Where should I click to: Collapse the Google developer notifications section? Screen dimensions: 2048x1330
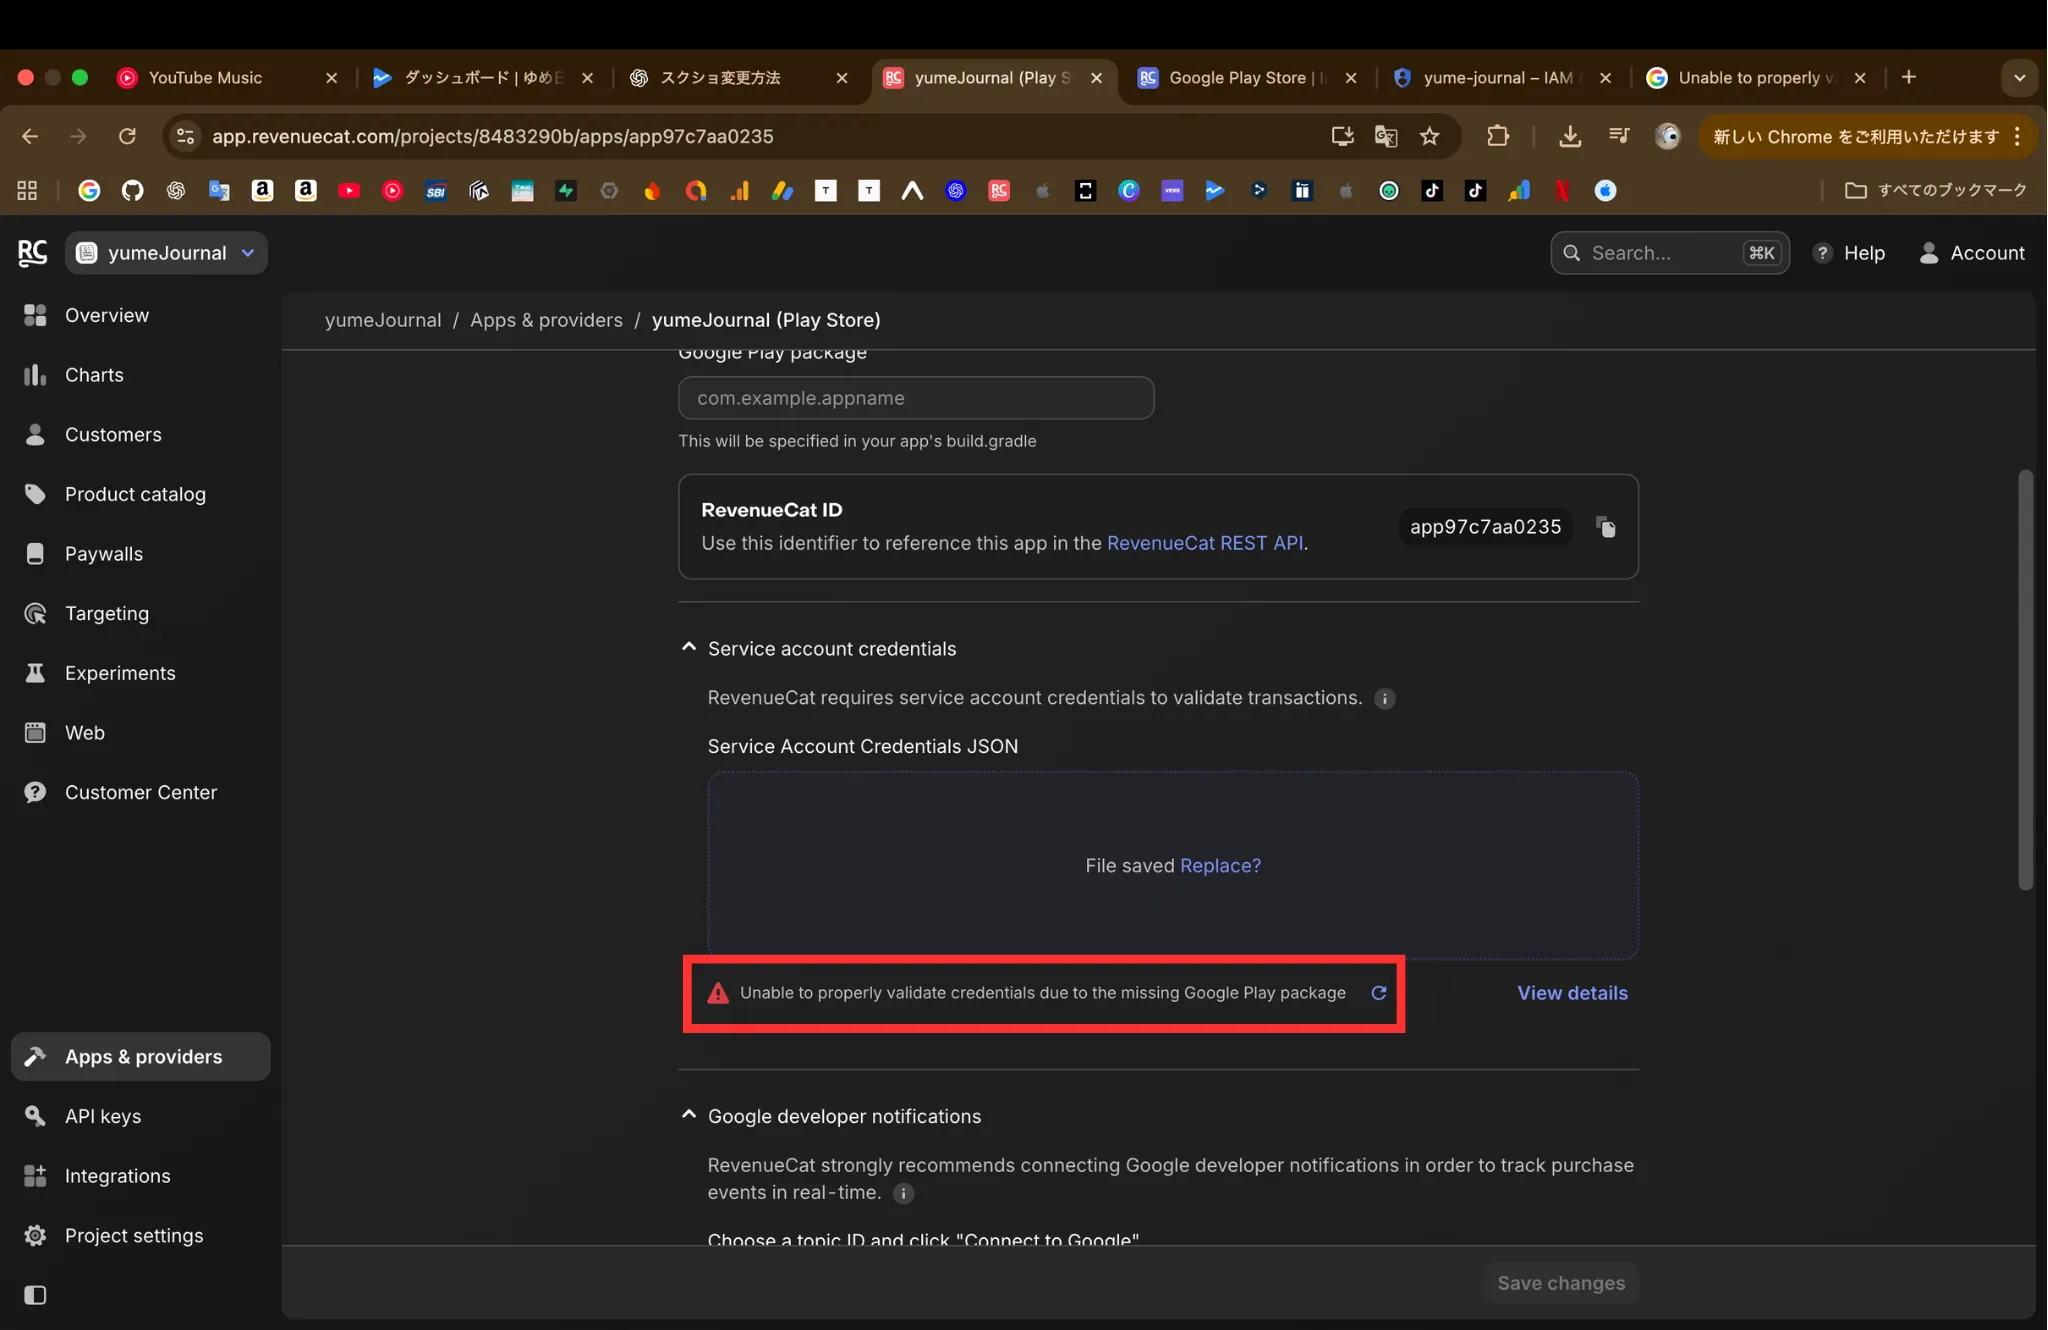(687, 1113)
